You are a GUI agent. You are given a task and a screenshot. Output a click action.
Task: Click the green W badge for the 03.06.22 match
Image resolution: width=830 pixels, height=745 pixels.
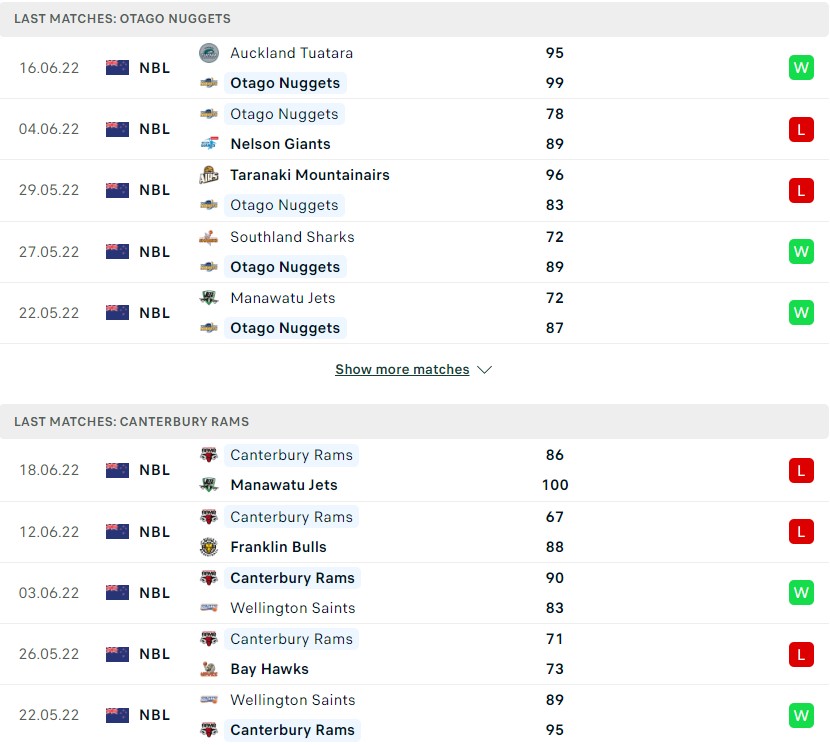click(801, 593)
